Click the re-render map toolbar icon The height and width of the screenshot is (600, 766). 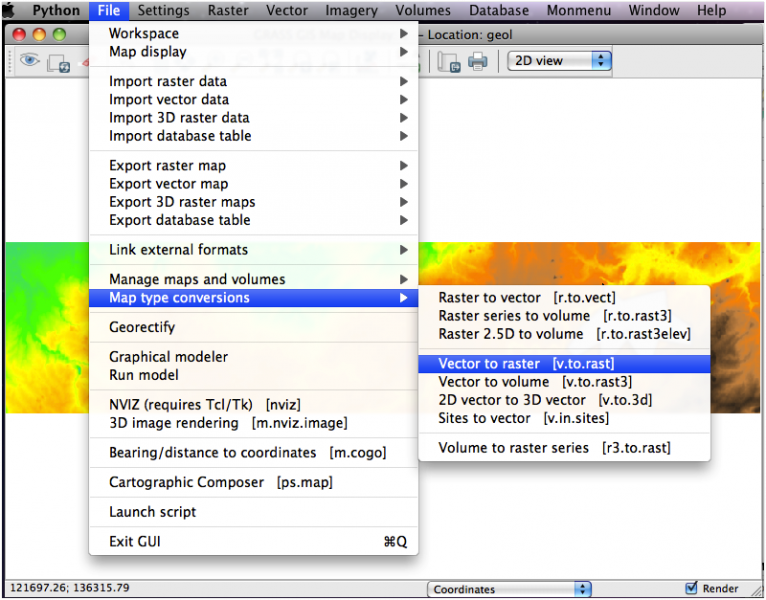point(58,62)
